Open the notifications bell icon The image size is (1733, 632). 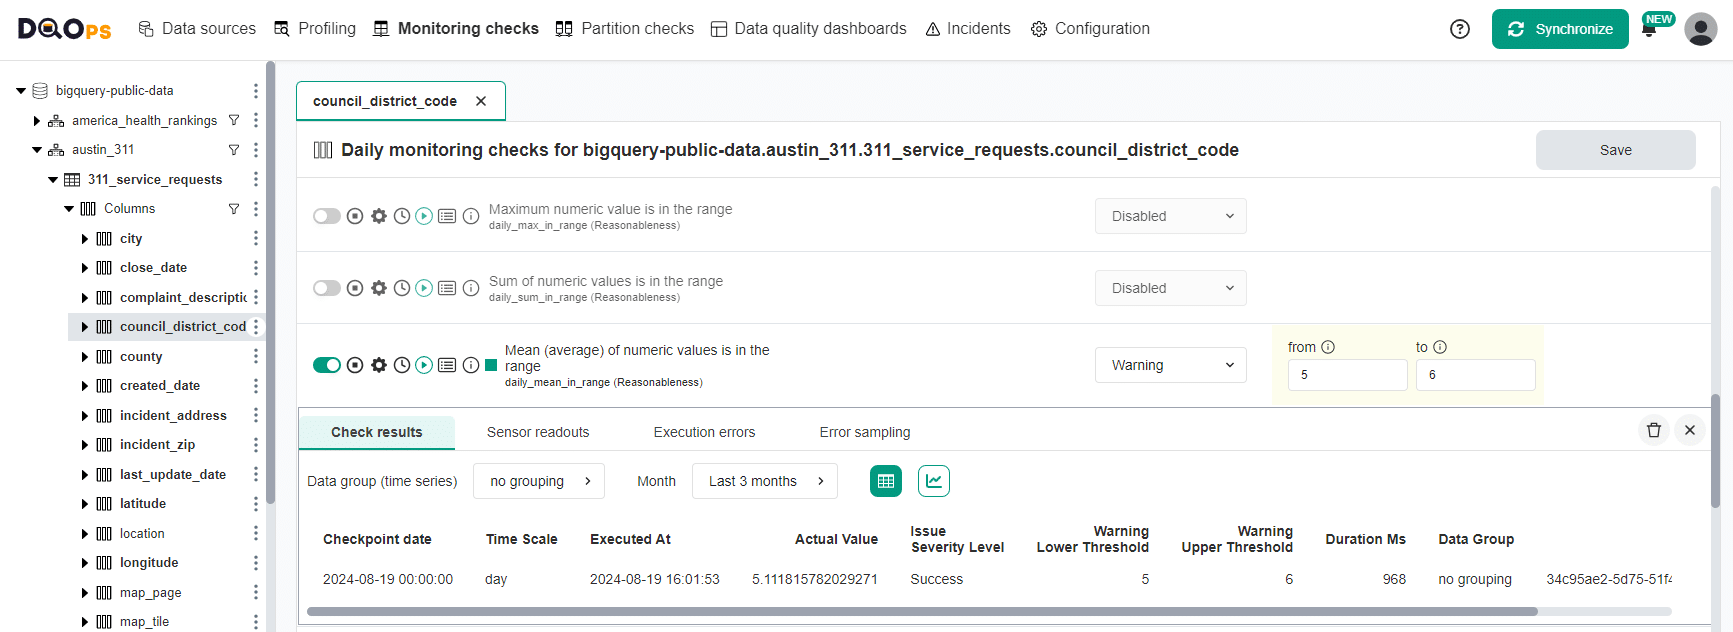pos(1649,30)
